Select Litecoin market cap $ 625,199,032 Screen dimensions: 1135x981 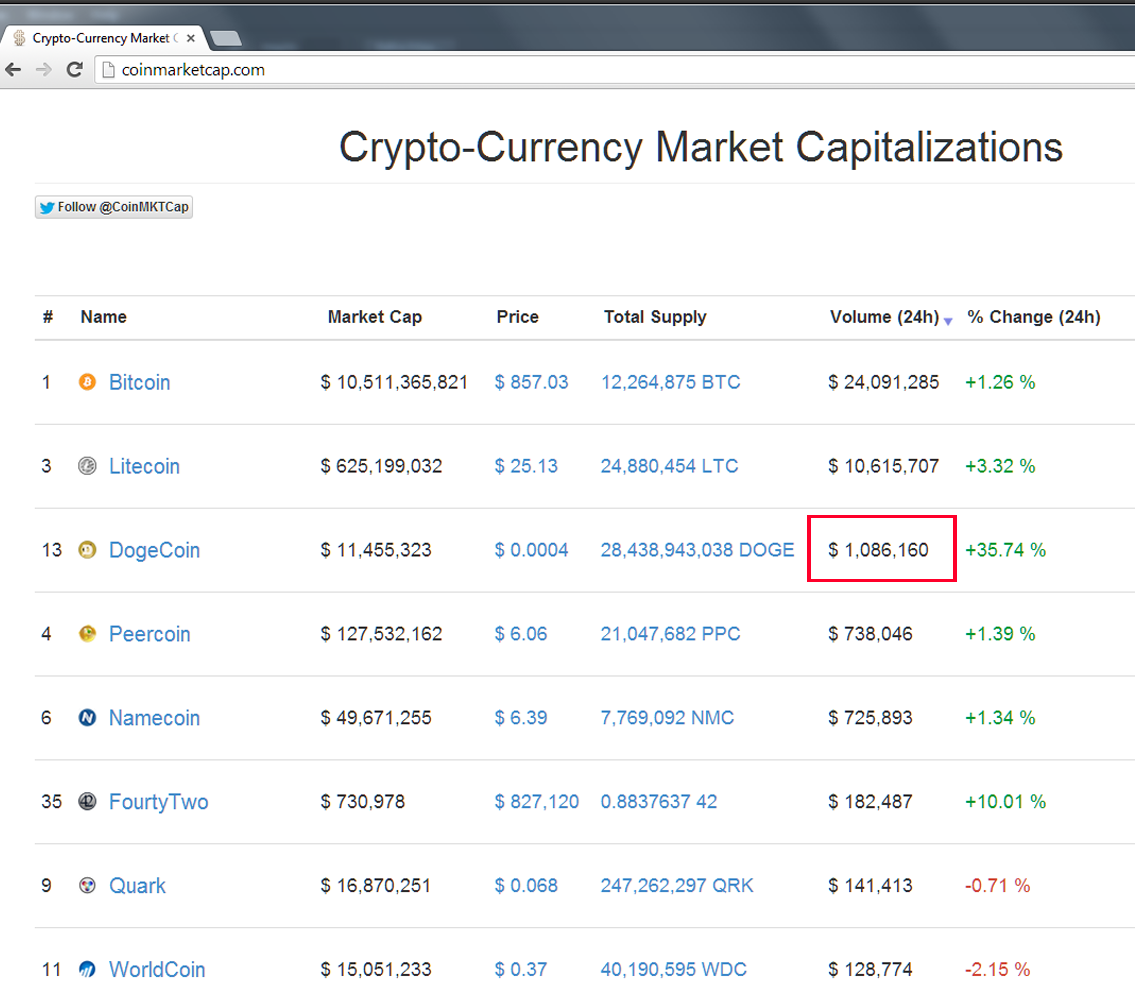[381, 466]
